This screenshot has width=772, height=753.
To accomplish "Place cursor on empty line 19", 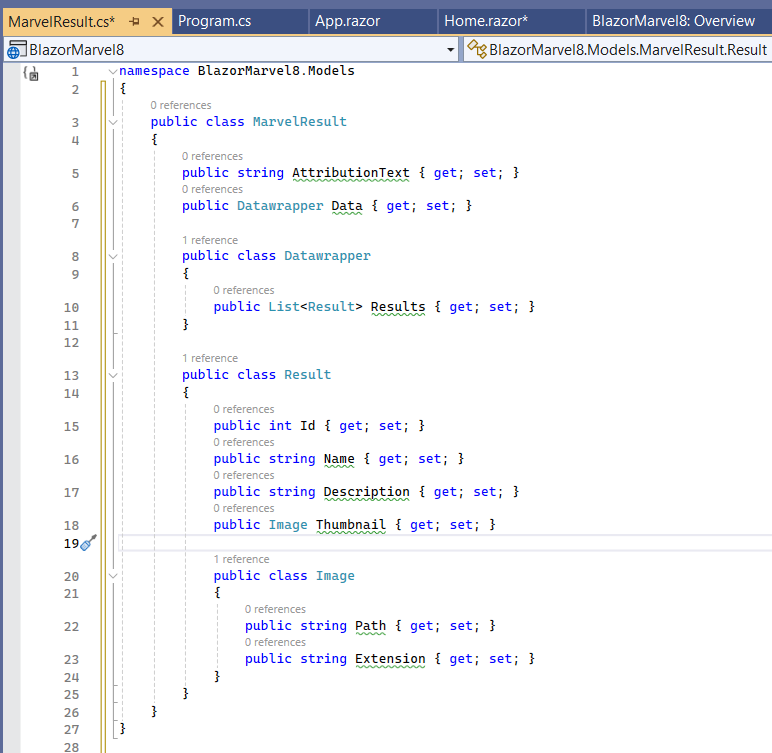I will [443, 543].
